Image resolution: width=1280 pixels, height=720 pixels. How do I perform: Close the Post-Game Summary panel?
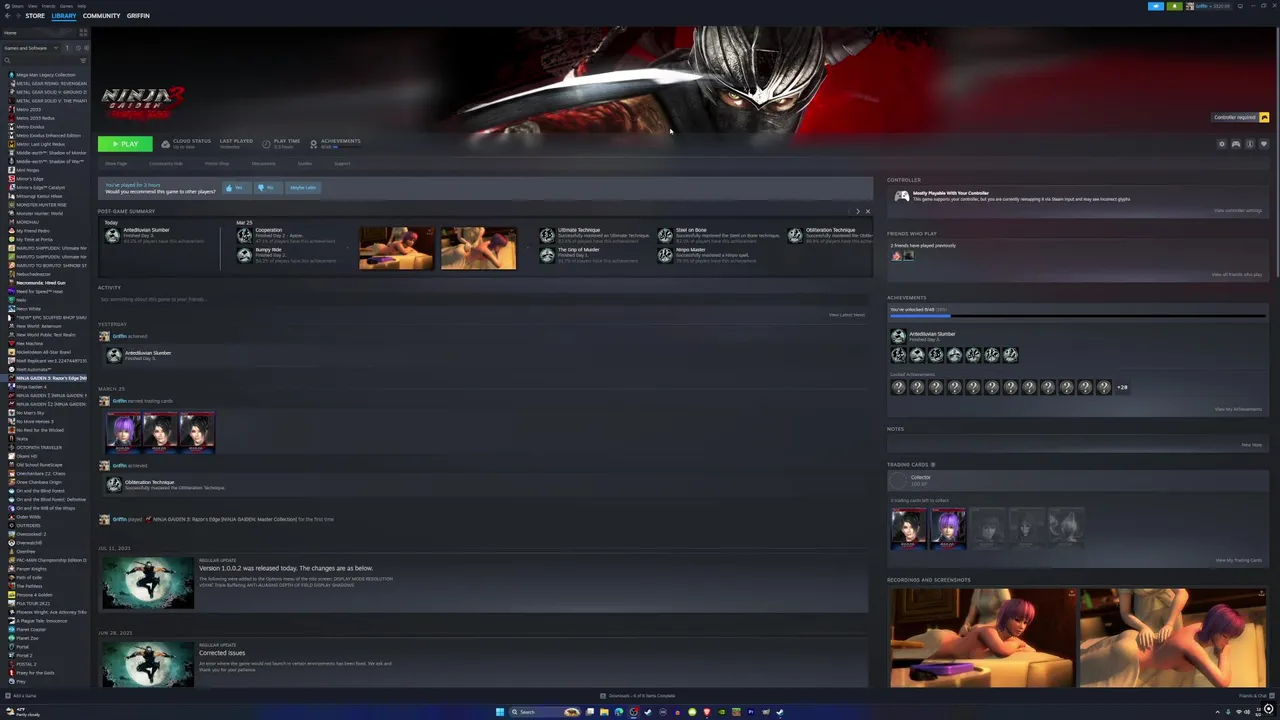(868, 212)
